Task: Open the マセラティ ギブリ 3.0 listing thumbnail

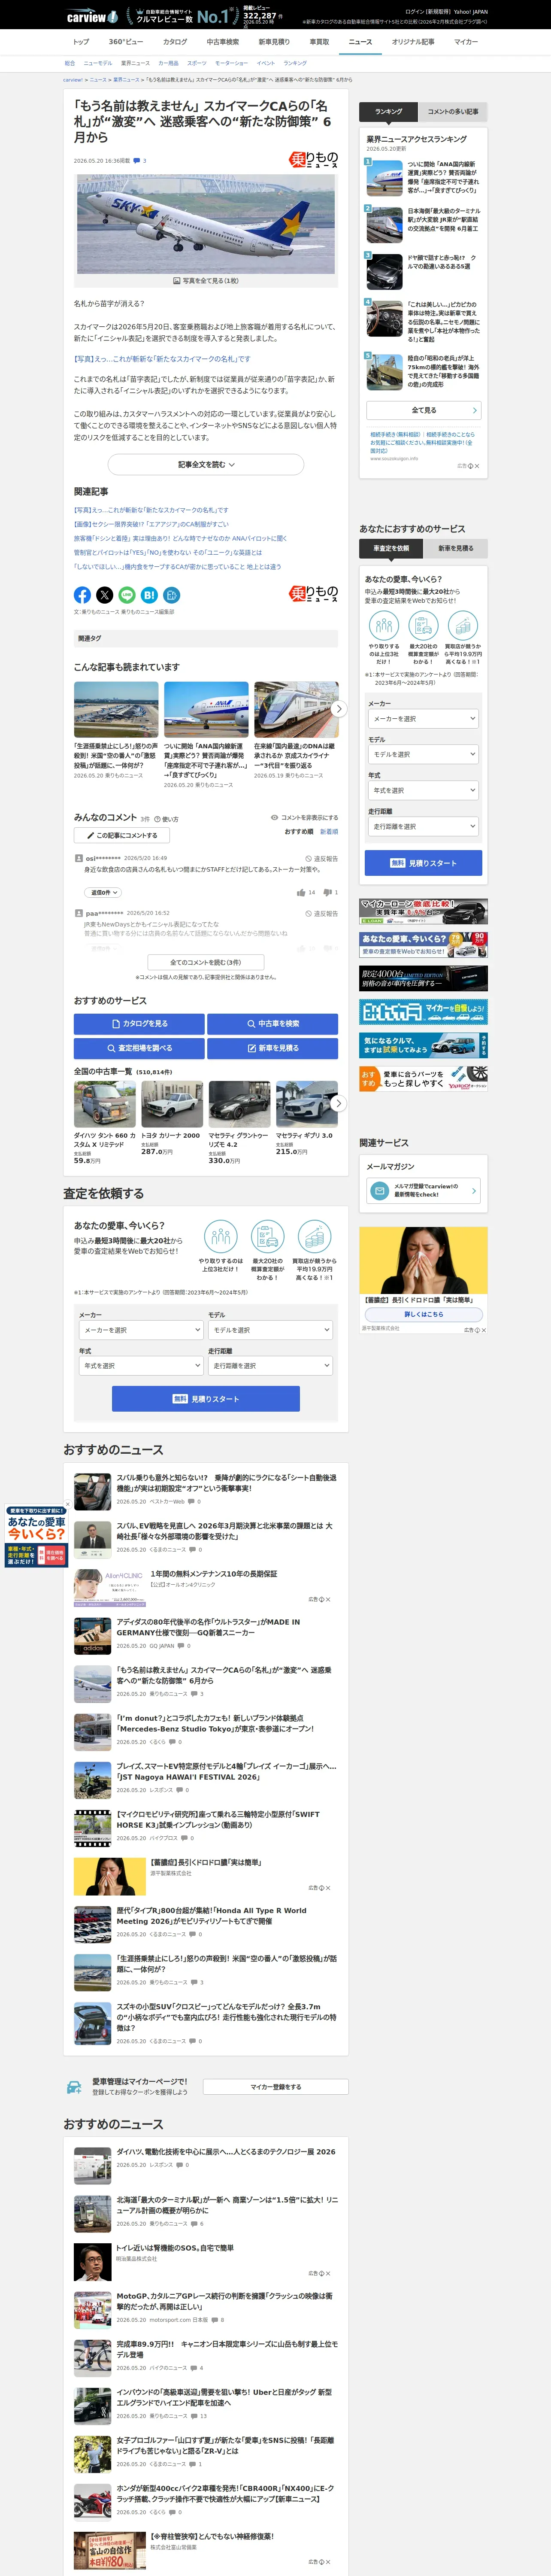Action: [x=307, y=1104]
